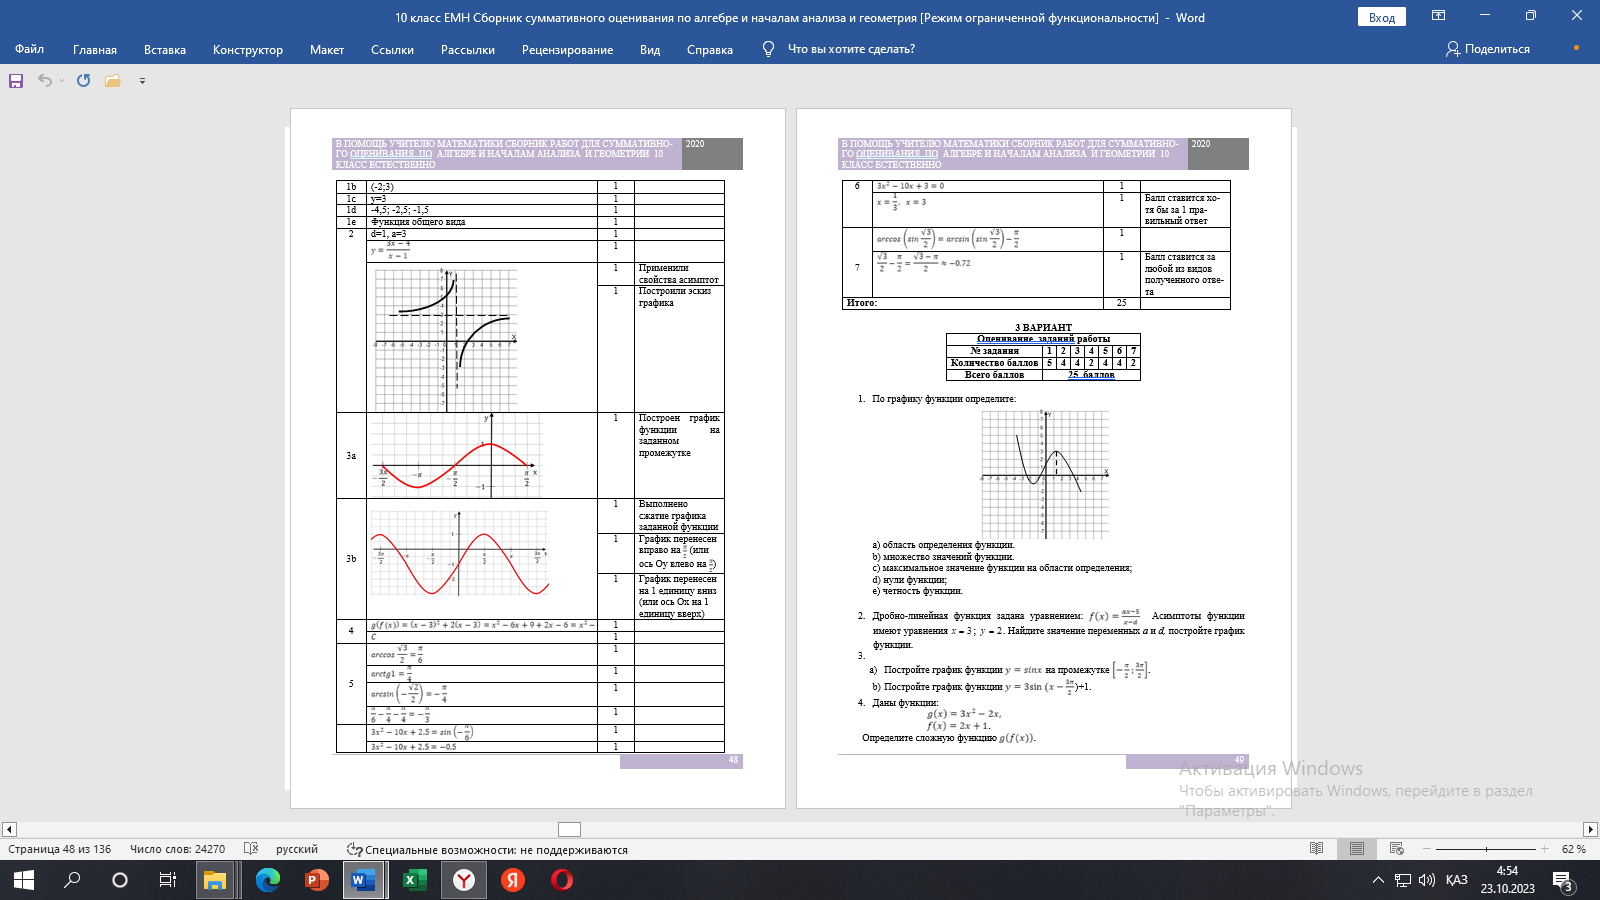Open Opera browser from taskbar
The width and height of the screenshot is (1600, 900).
562,880
